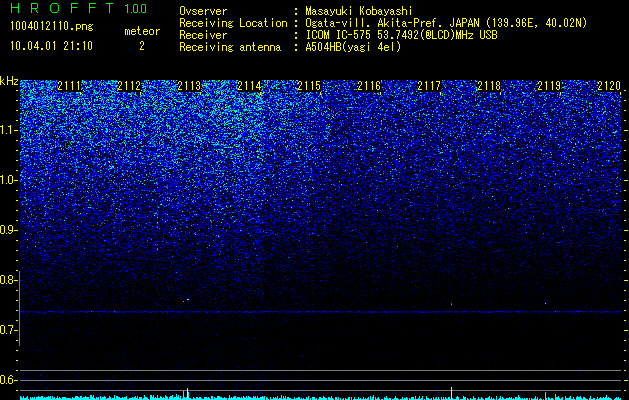629x400 pixels.
Task: Click the red meteor echo dot near 2117
Action: point(452,305)
